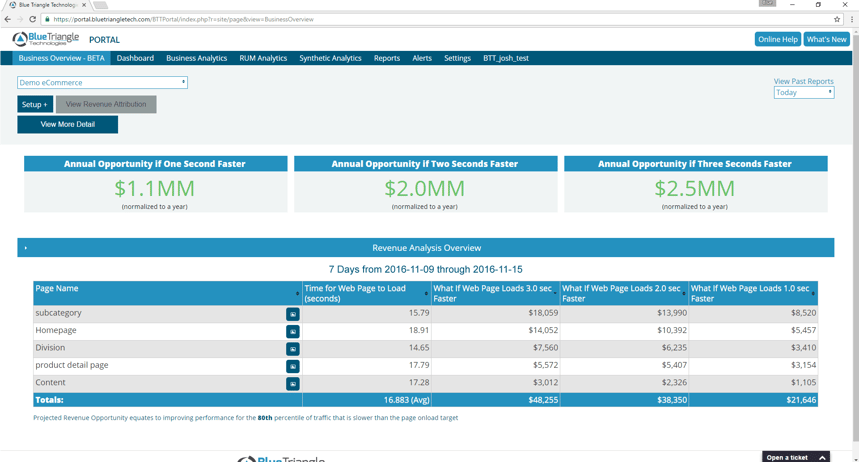
Task: Open BTT_josh_test account menu
Action: pyautogui.click(x=506, y=58)
